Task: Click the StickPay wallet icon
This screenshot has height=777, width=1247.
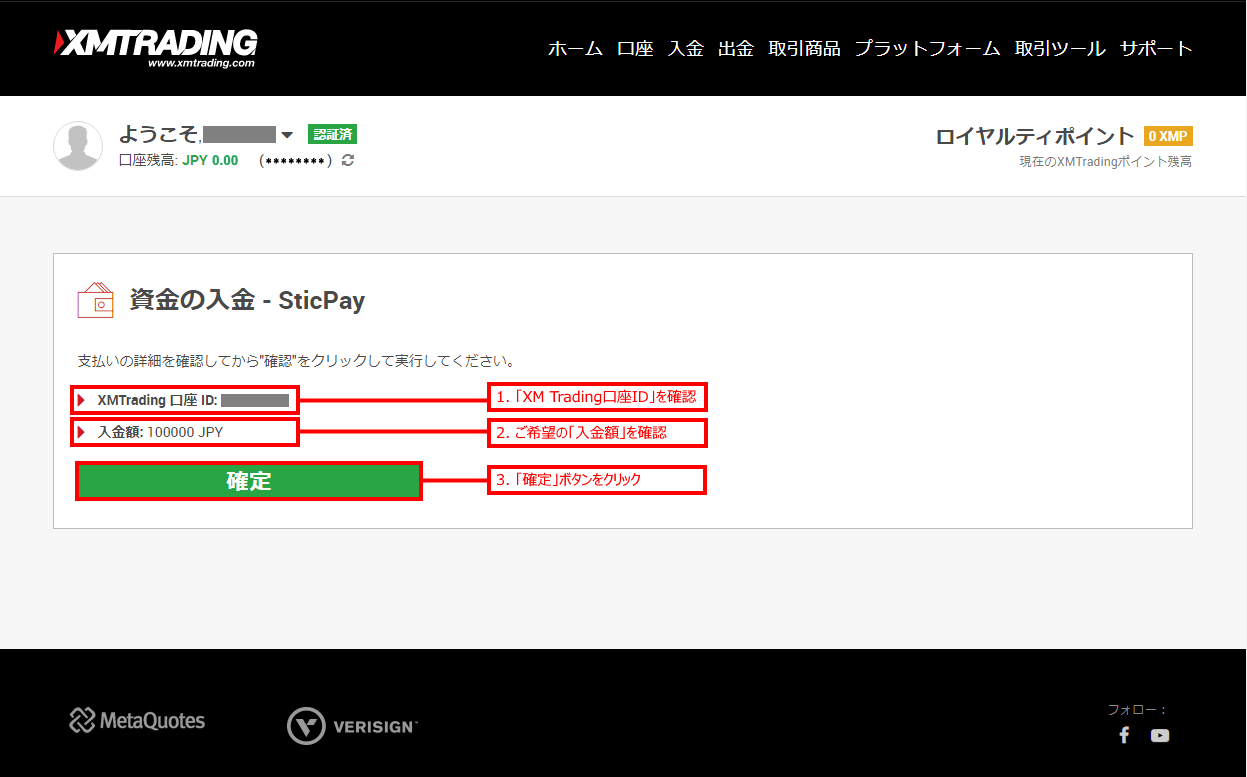Action: point(96,300)
